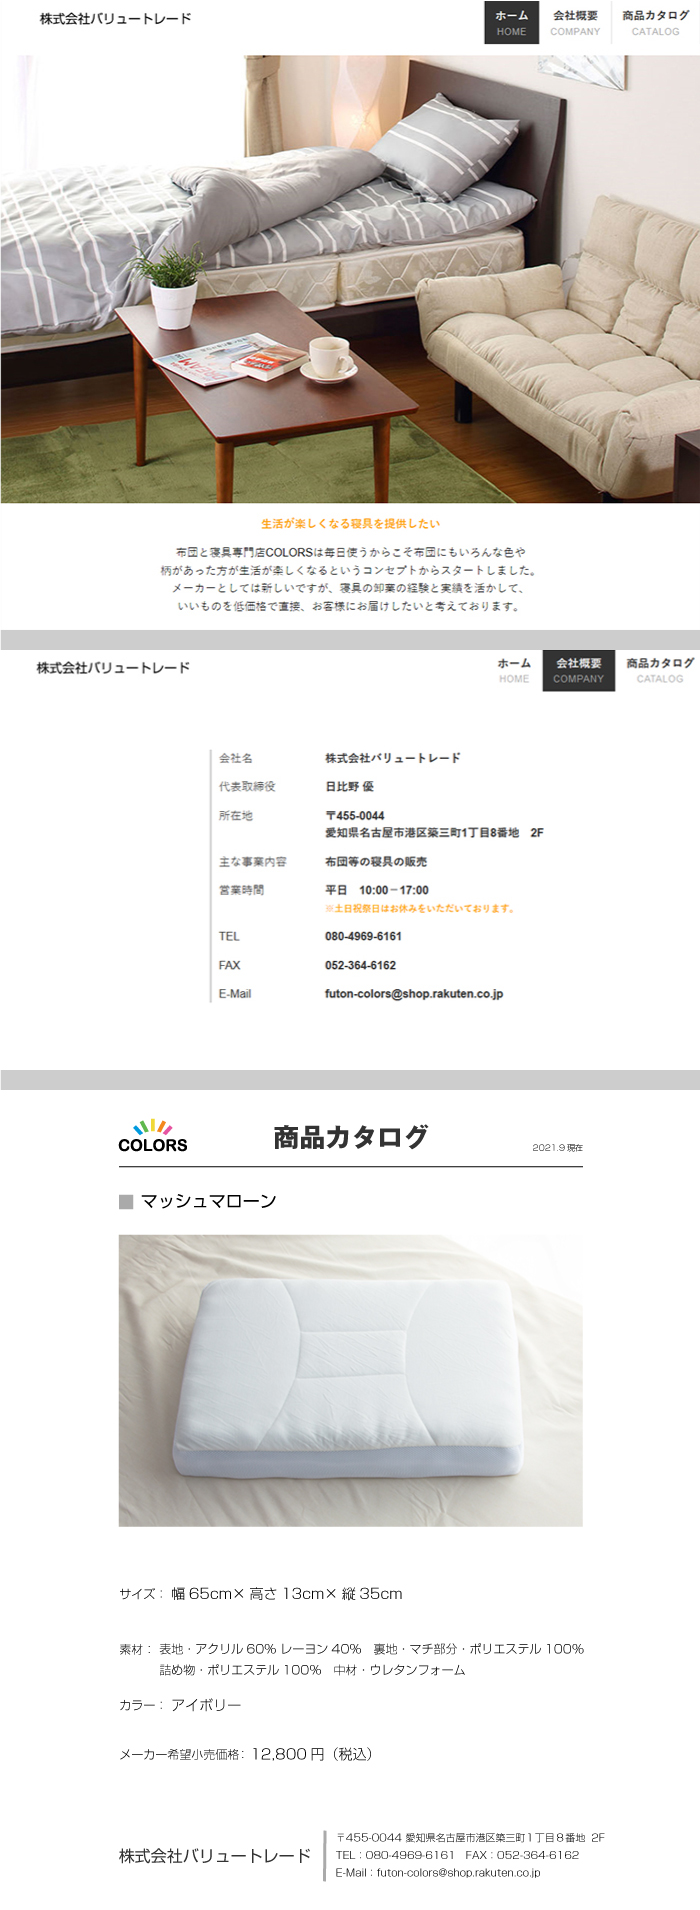Click the futon-colors email in the company table
Screen dimensions: 700x1910
tap(414, 994)
